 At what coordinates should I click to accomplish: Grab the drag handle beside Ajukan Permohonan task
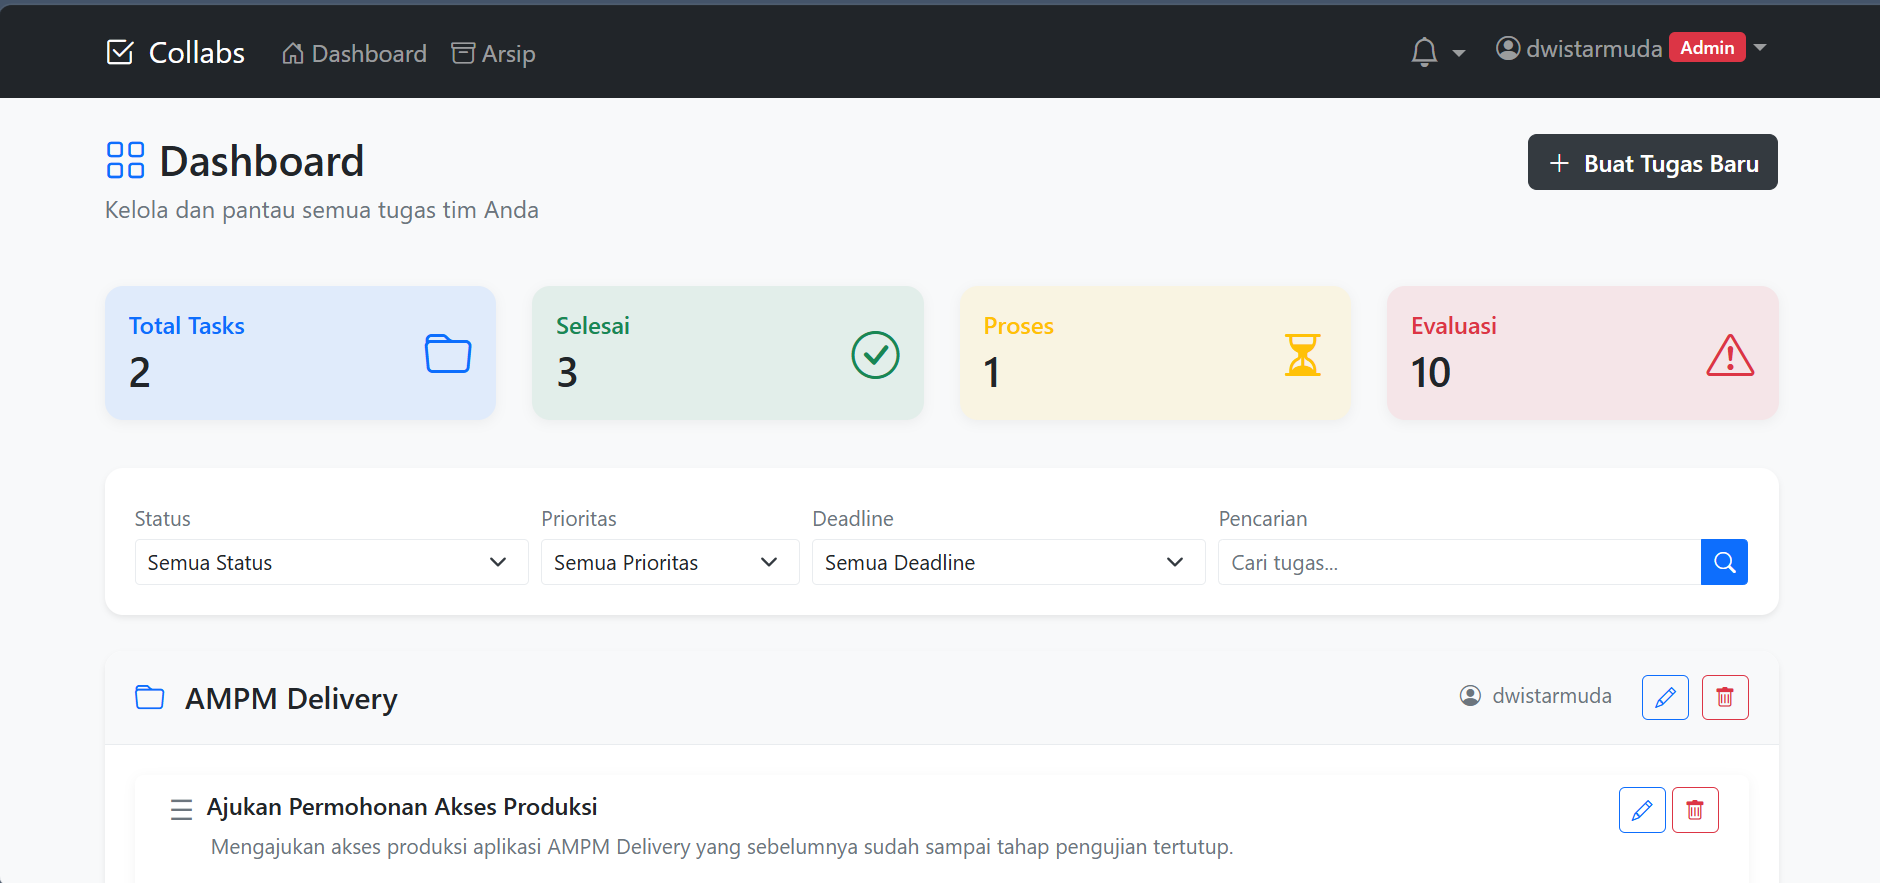click(181, 809)
